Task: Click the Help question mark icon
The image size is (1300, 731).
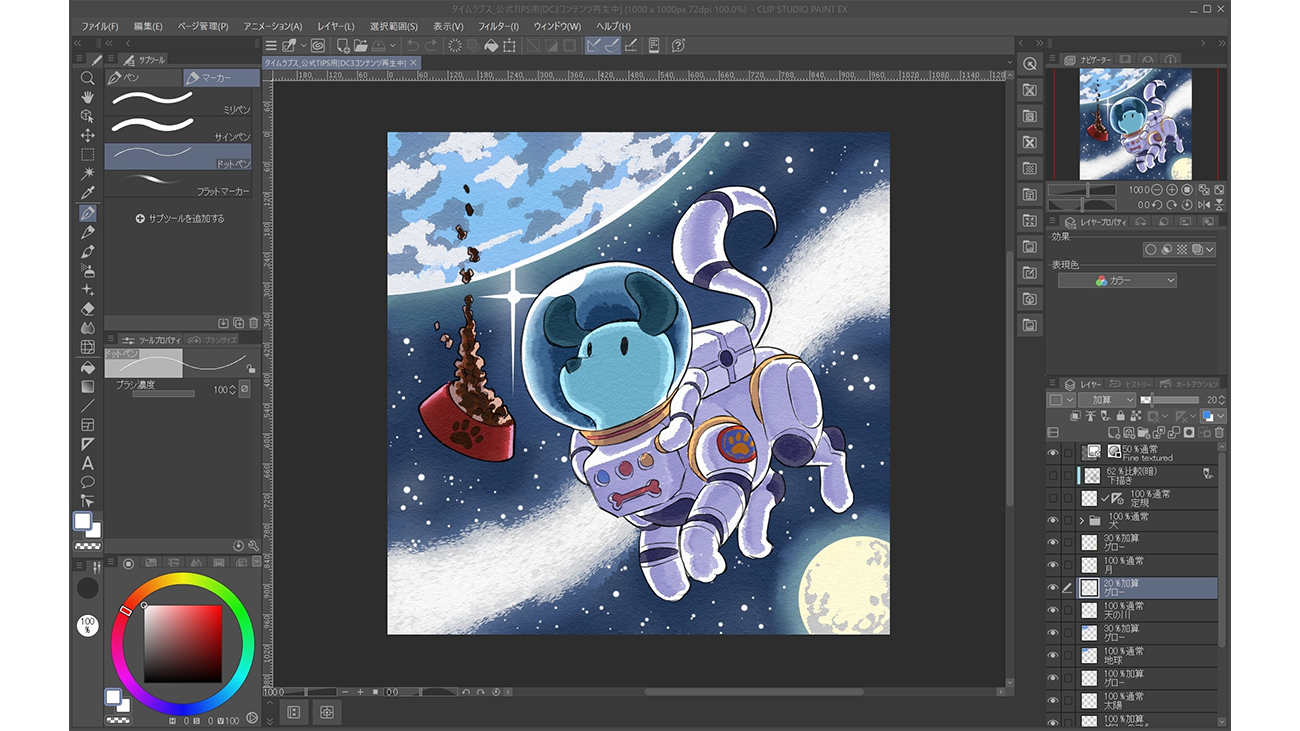Action: [x=678, y=45]
